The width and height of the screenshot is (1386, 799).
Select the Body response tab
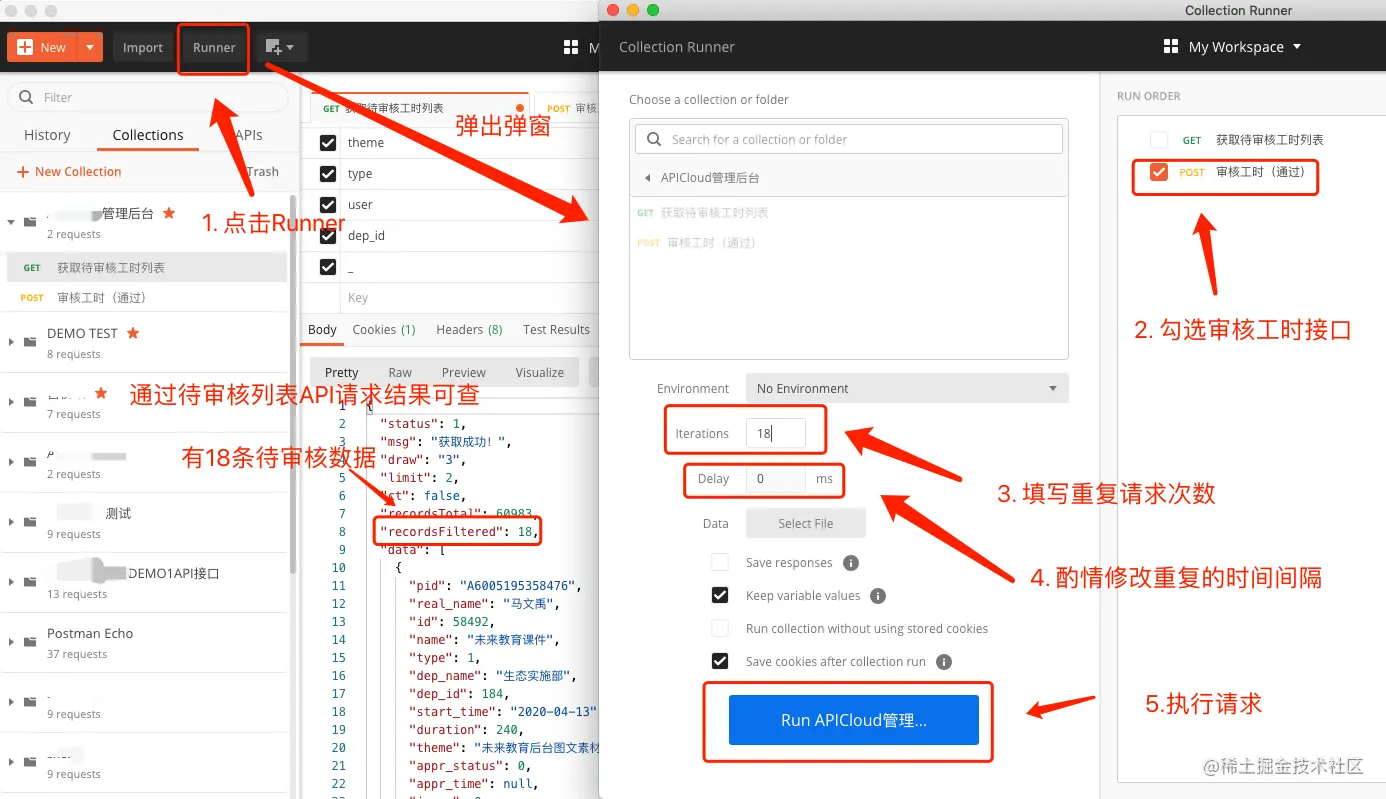(x=322, y=330)
